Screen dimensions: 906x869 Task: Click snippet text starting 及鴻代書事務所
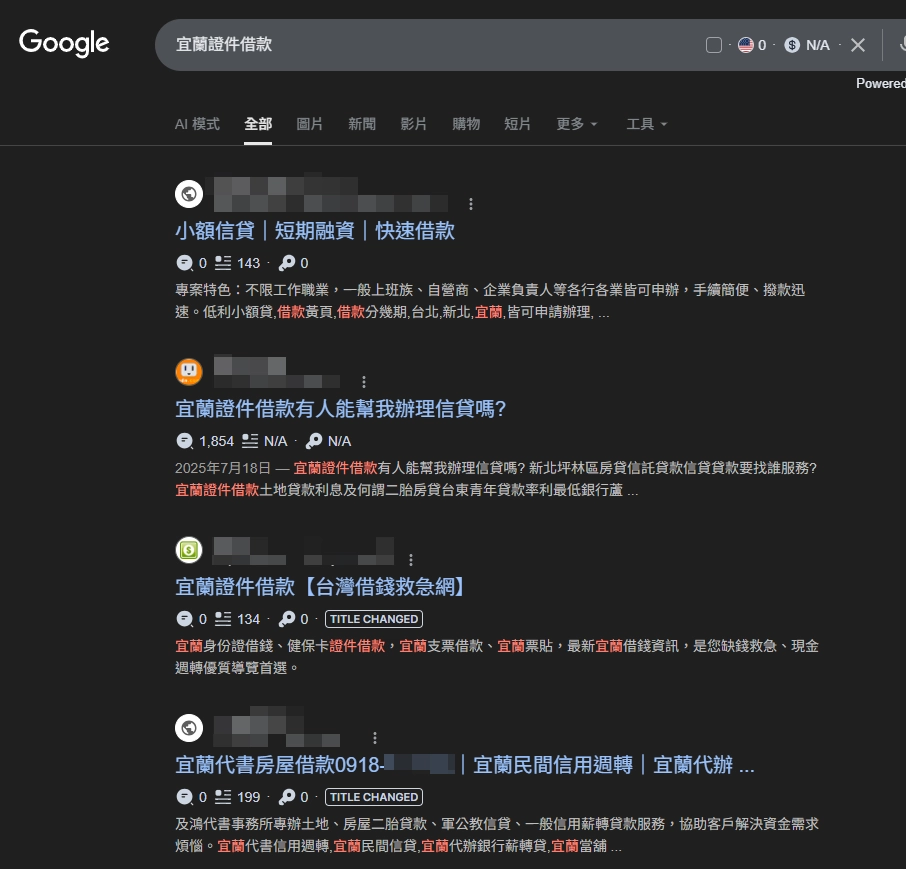pos(497,835)
